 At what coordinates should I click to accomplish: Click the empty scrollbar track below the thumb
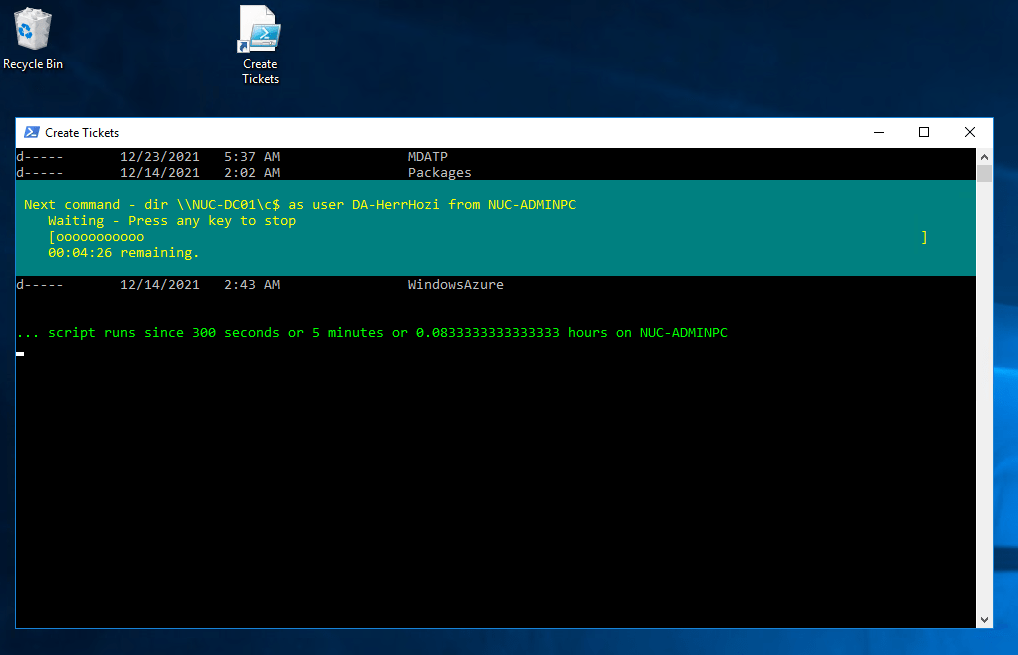(984, 400)
